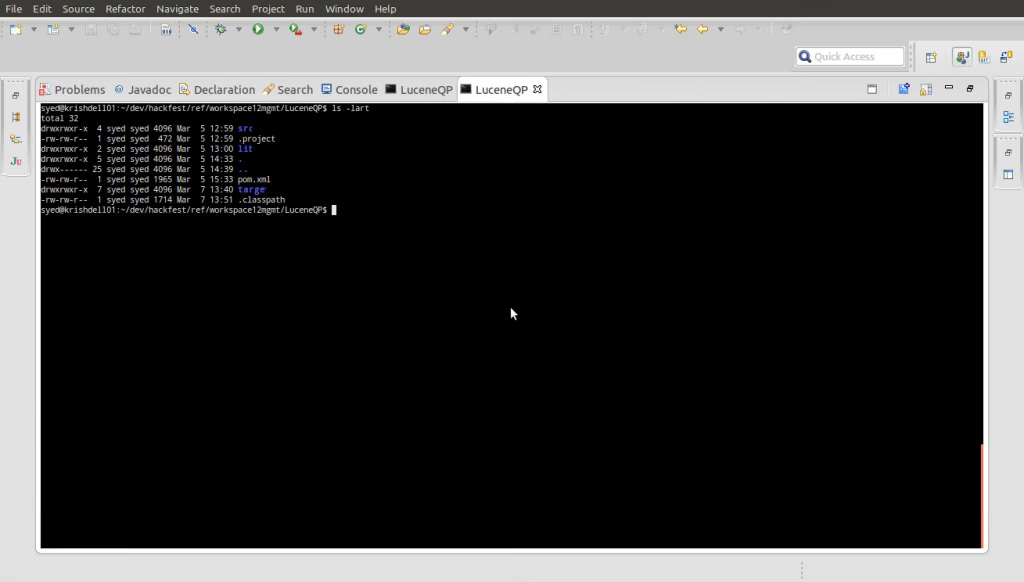
Task: Click the Open Type icon
Action: 403,29
